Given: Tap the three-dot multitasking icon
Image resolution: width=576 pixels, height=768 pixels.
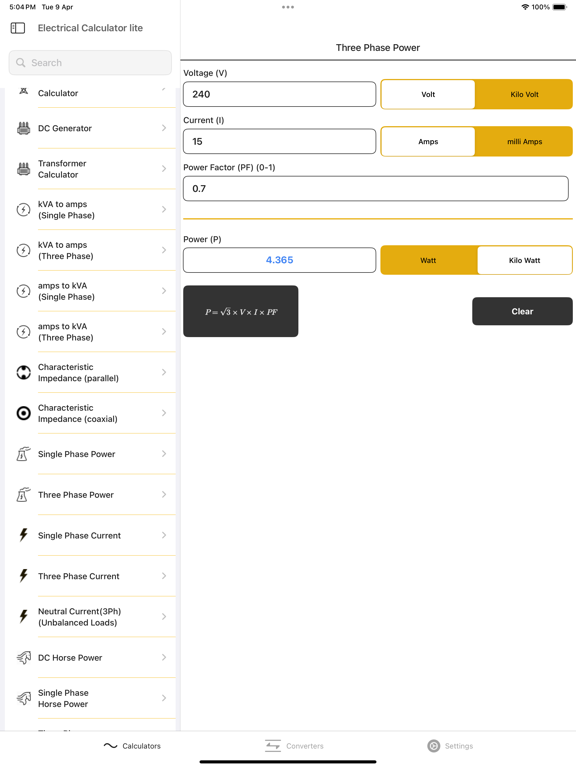Looking at the screenshot, I should [288, 7].
